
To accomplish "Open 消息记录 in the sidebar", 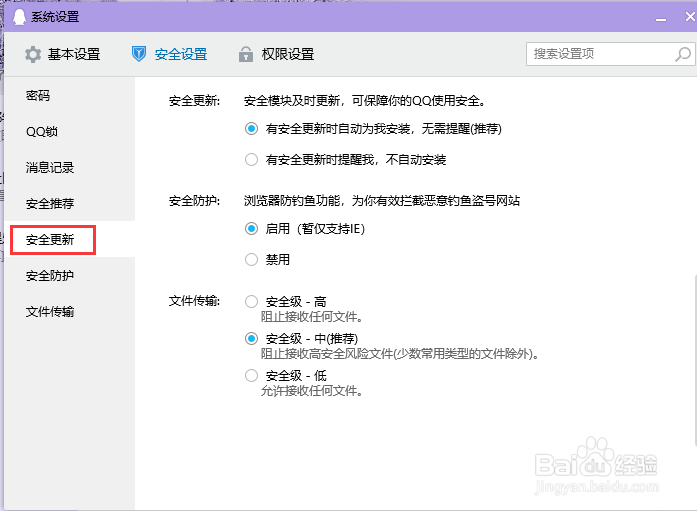I will pos(50,168).
